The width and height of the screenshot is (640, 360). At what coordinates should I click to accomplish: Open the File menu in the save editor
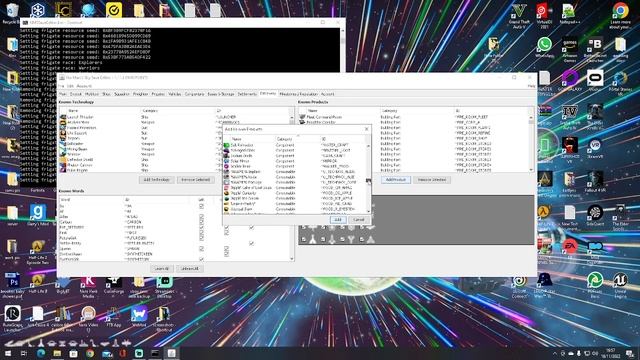click(61, 86)
